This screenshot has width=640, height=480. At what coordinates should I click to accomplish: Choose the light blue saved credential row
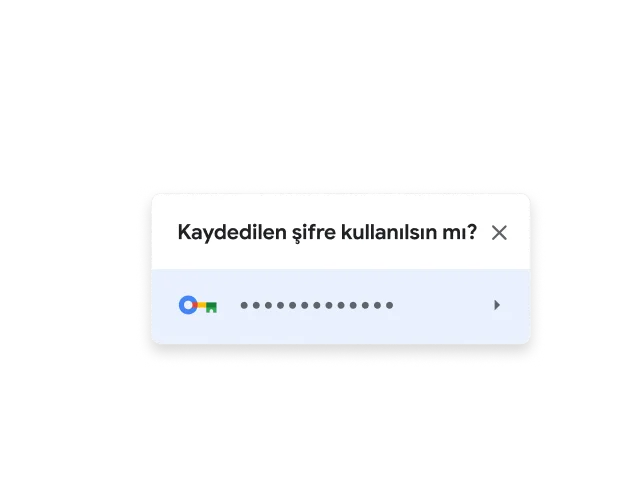(x=341, y=306)
